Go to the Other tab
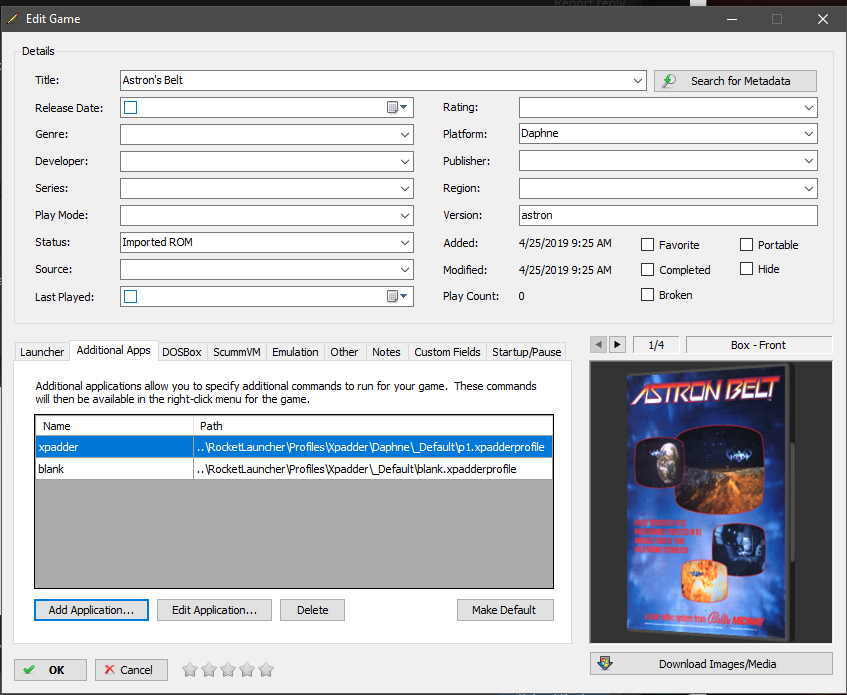This screenshot has width=847, height=695. tap(344, 352)
